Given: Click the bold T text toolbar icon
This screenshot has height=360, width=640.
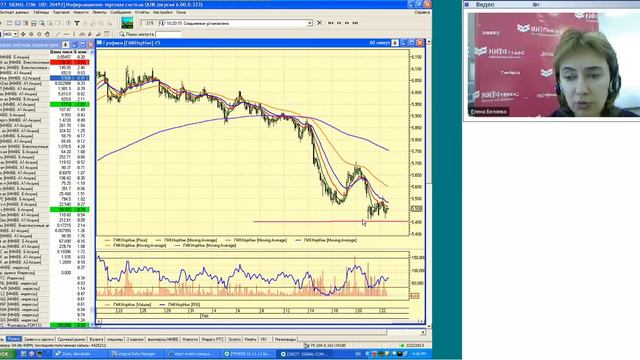Looking at the screenshot, I should (x=77, y=23).
